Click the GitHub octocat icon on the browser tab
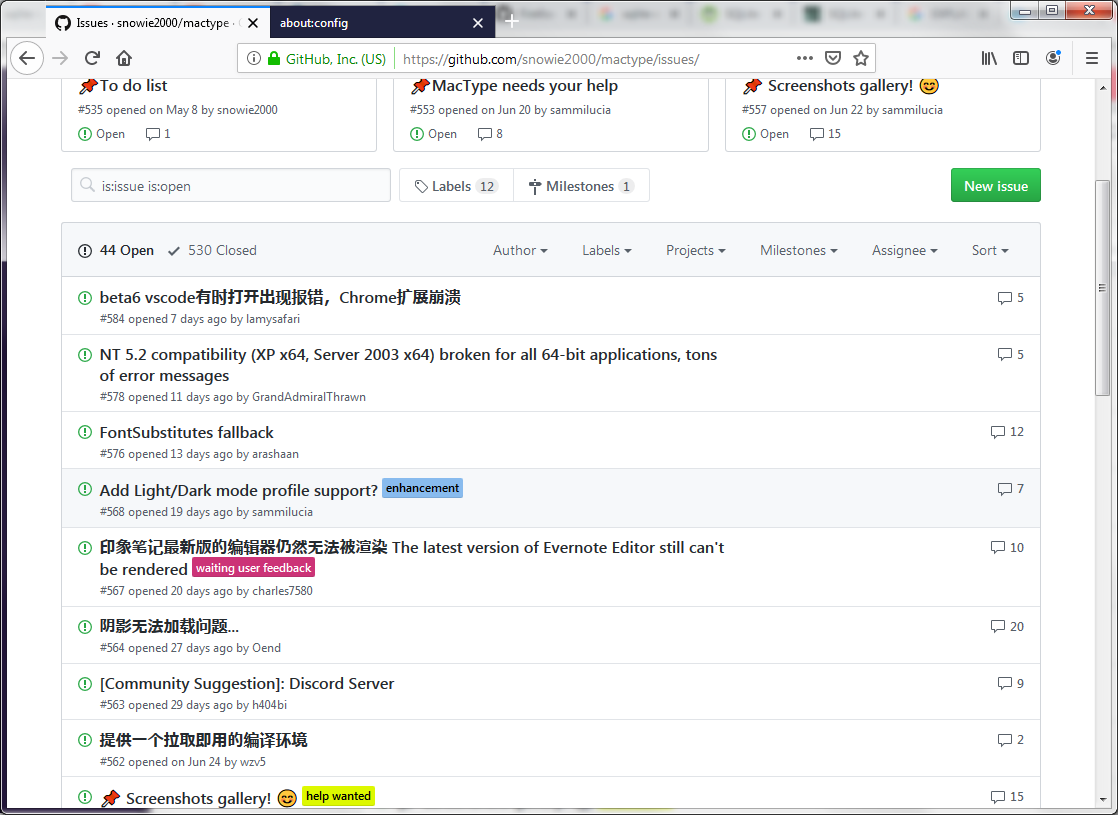This screenshot has width=1118, height=815. point(64,21)
